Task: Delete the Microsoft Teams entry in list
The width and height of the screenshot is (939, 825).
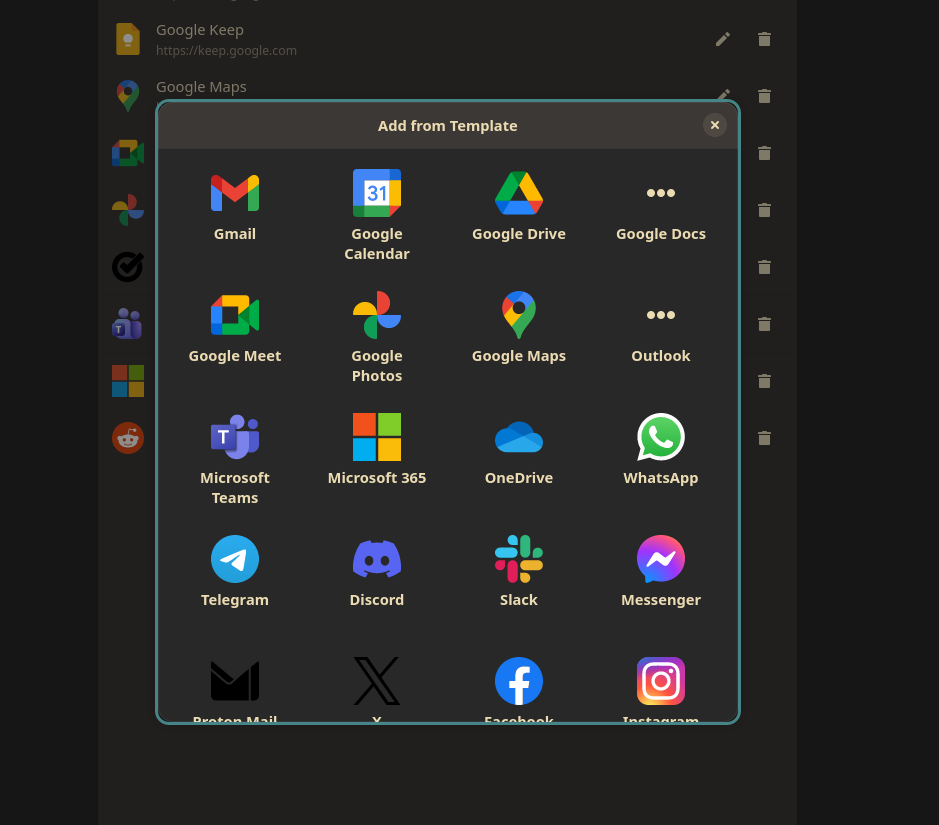Action: [764, 324]
